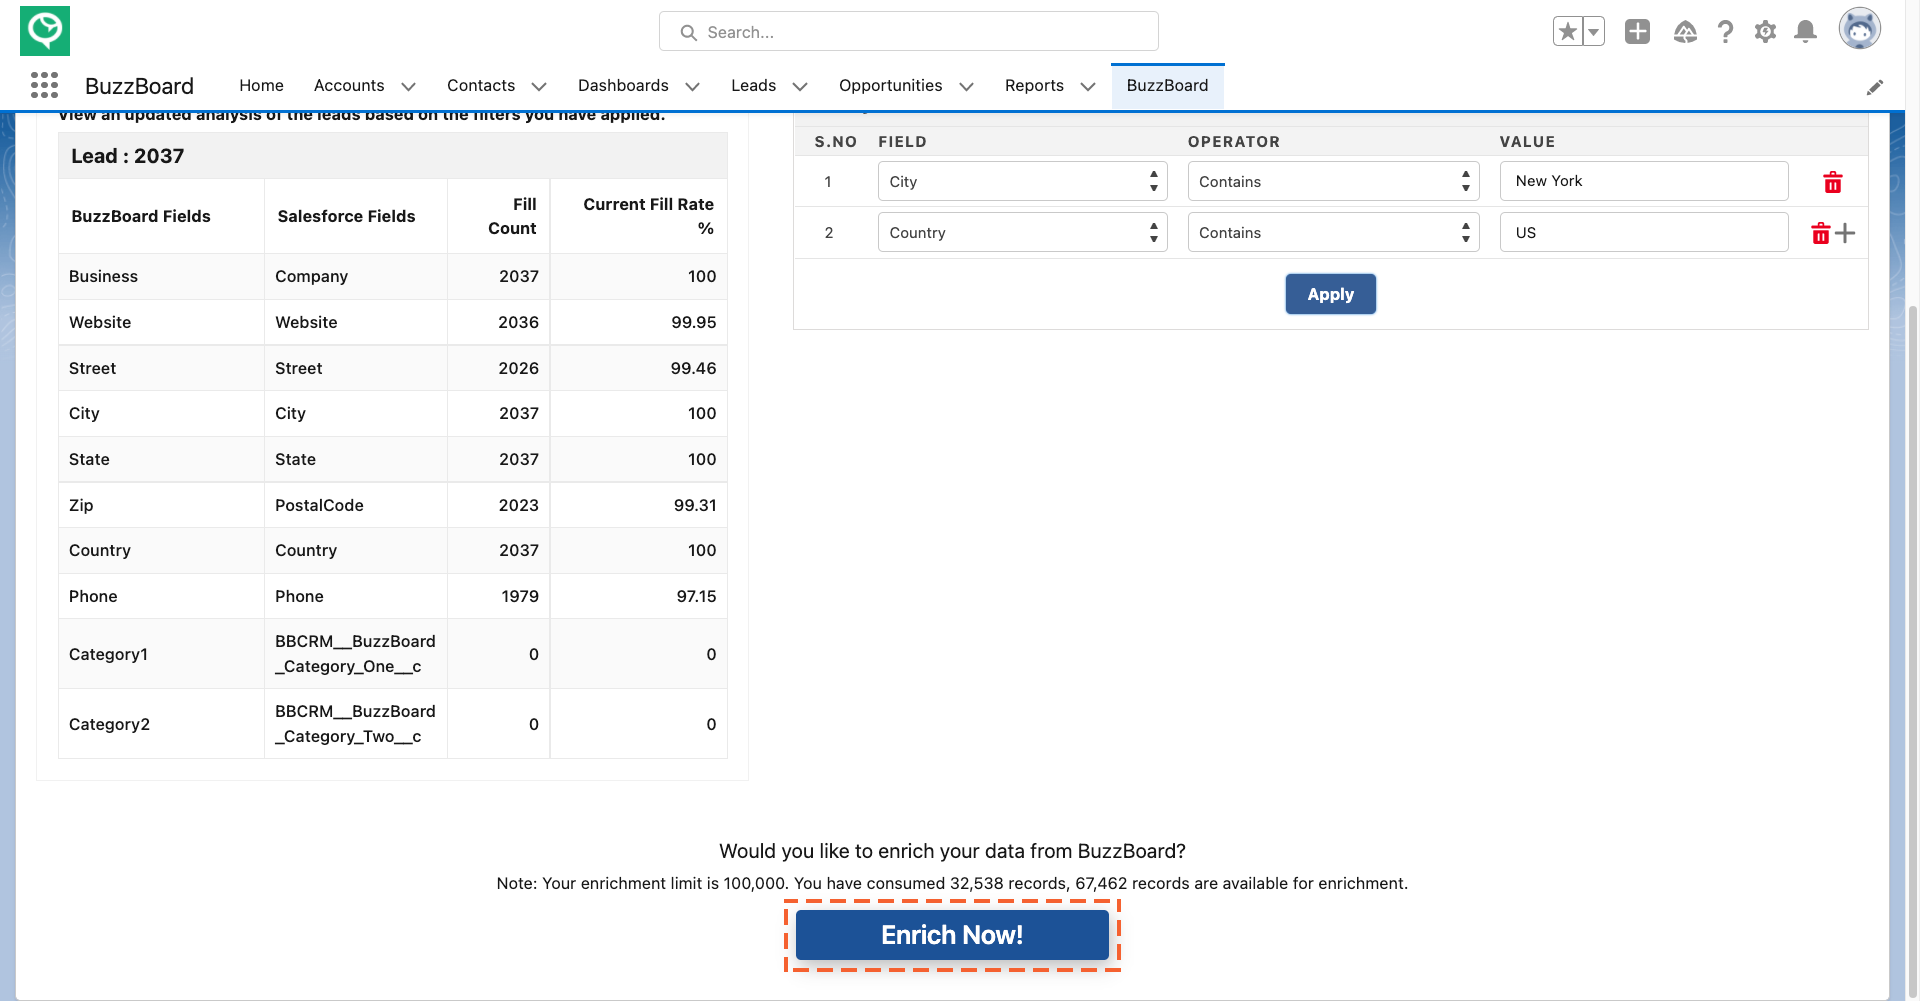
Task: Open the Leads tab
Action: click(753, 86)
